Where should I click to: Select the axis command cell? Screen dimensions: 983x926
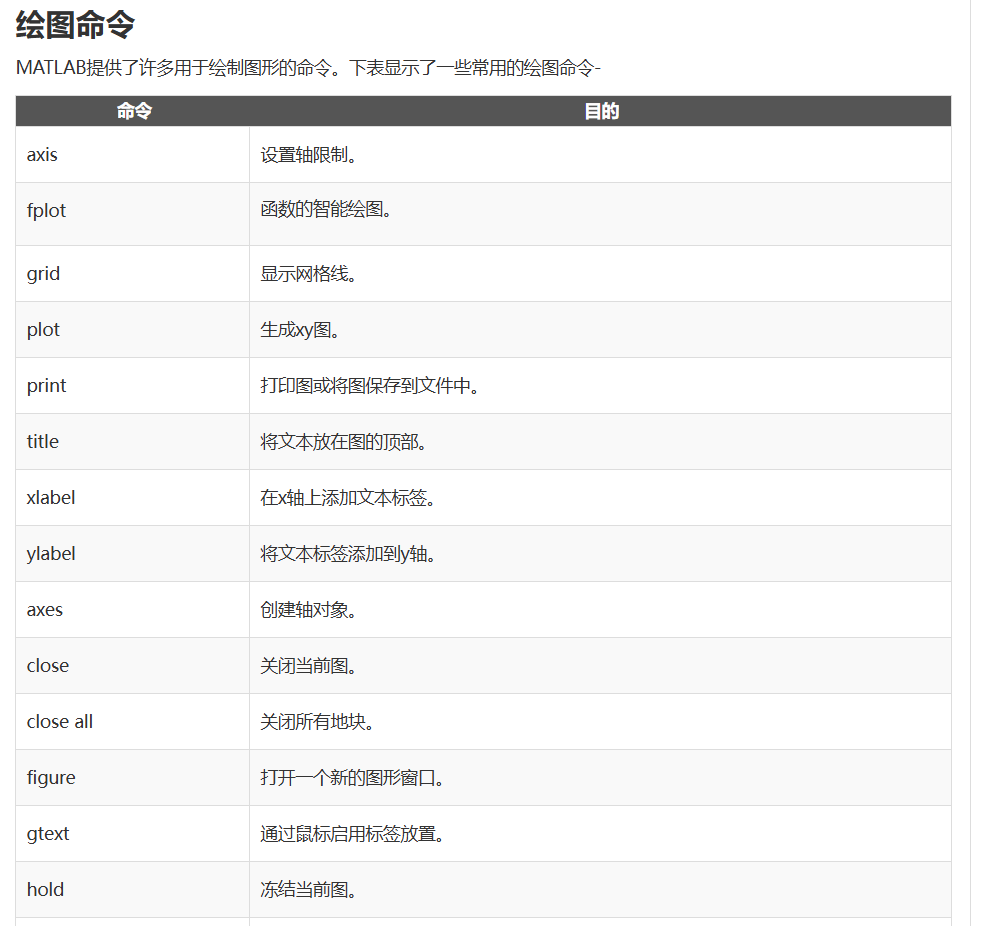pyautogui.click(x=133, y=155)
